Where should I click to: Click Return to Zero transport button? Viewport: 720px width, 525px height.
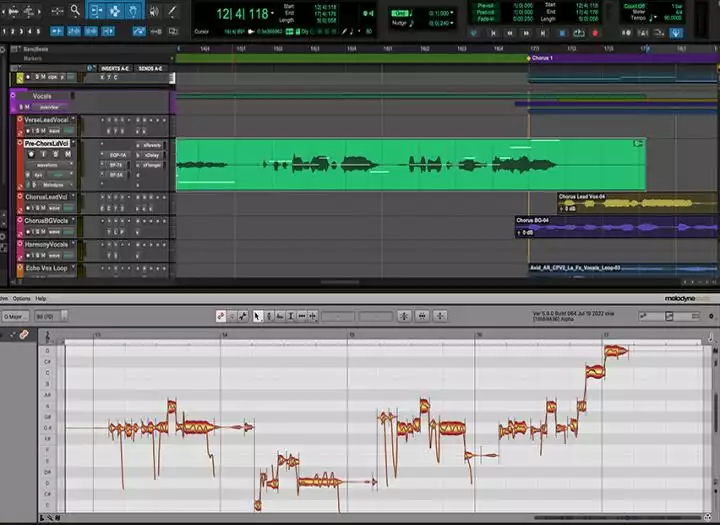(493, 33)
